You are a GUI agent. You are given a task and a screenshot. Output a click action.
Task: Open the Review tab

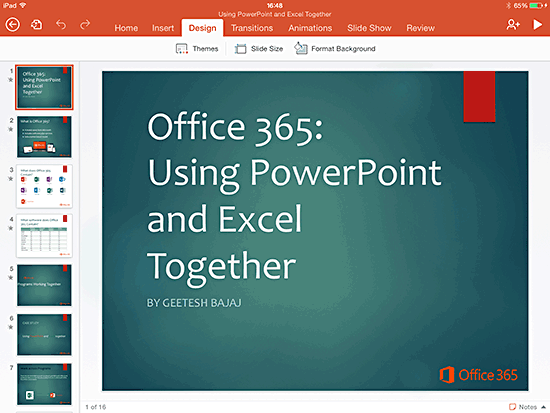point(420,28)
